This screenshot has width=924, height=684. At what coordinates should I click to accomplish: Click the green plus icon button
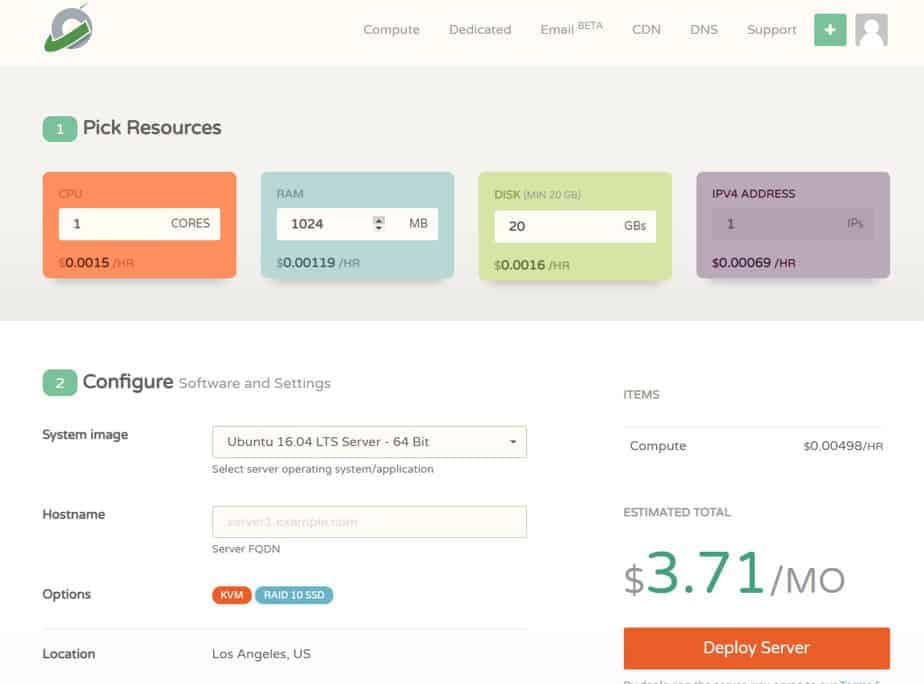[829, 30]
